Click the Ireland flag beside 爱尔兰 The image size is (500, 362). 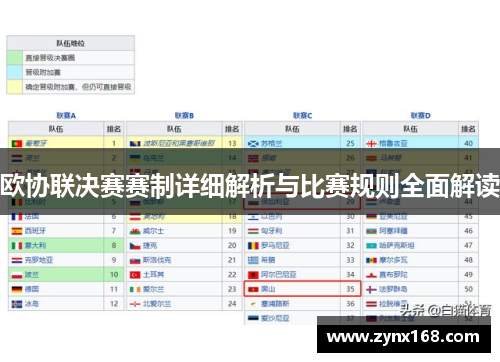(135, 289)
